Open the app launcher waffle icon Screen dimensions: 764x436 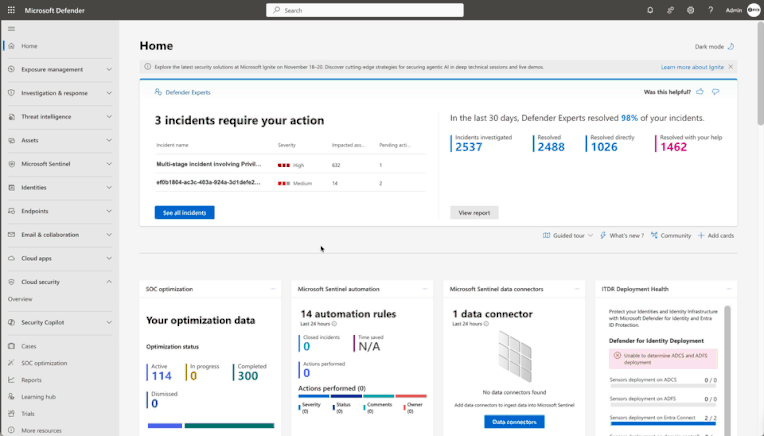11,10
